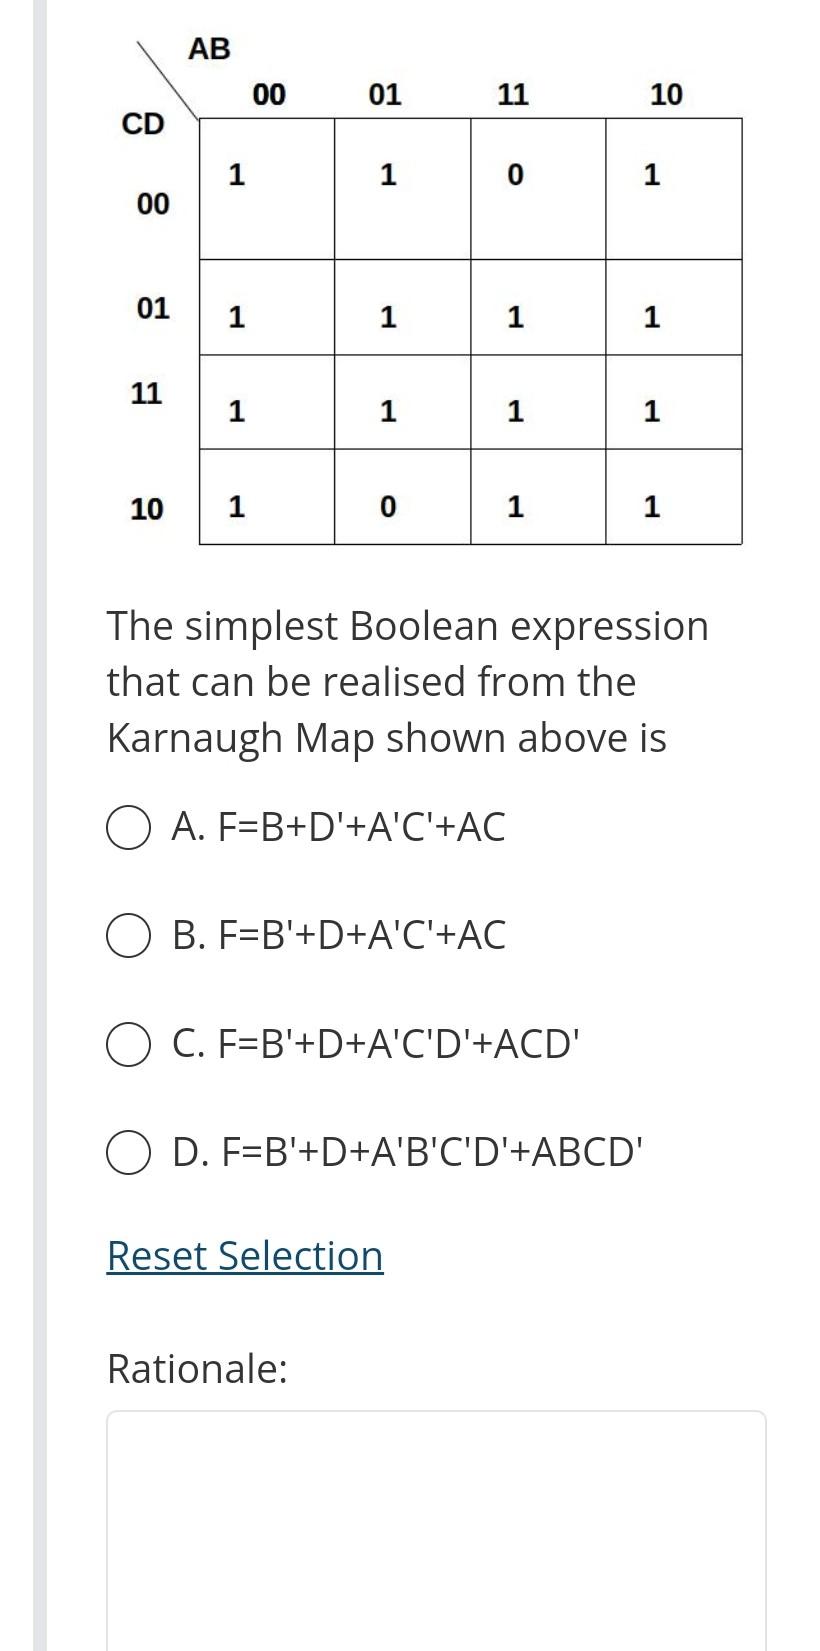Select answer option A radio button
Screen dimensions: 820x1651
coord(127,827)
